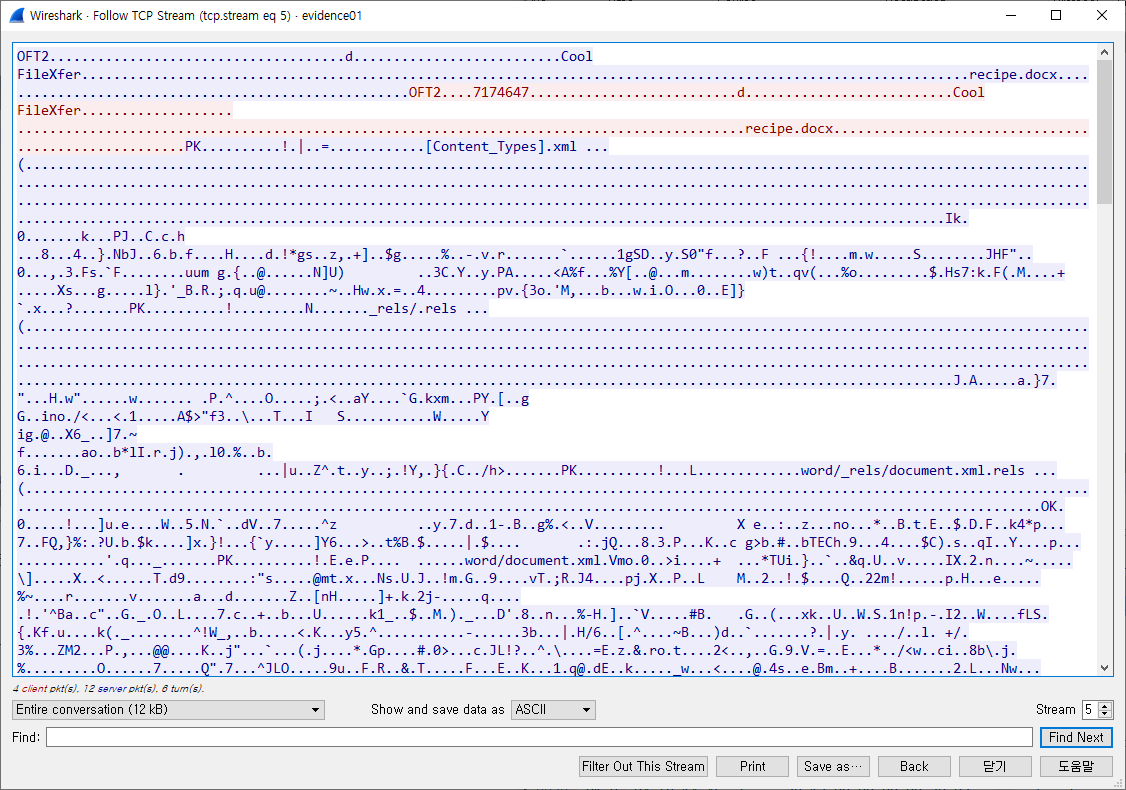The width and height of the screenshot is (1126, 790).
Task: Click the [Content_Types].xml text
Action: coord(501,147)
